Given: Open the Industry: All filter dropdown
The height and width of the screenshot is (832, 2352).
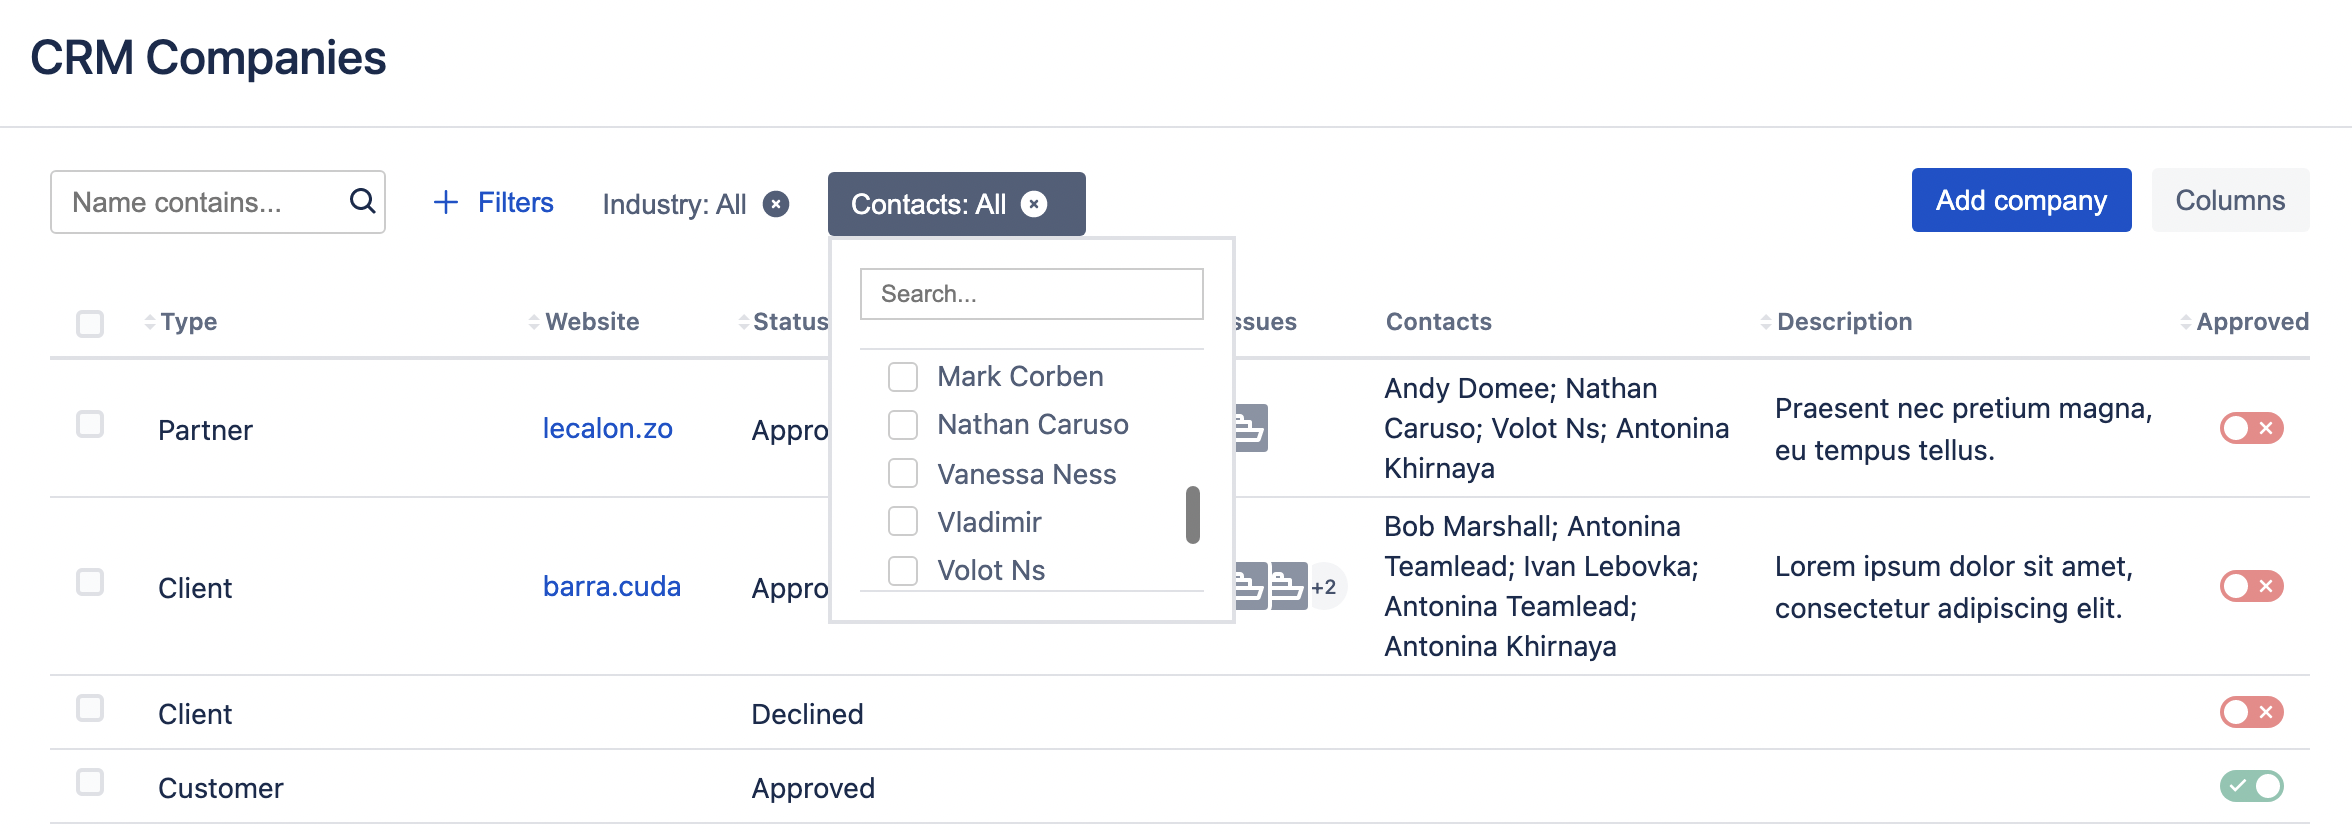Looking at the screenshot, I should (674, 204).
